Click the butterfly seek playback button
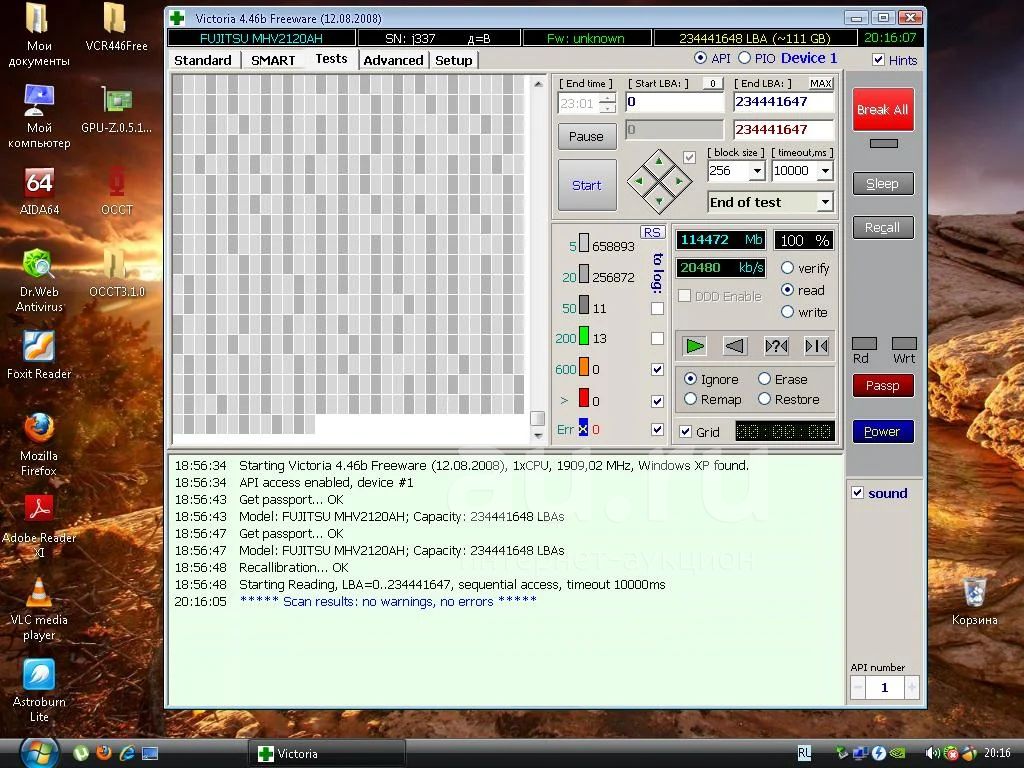This screenshot has height=768, width=1024. click(x=816, y=345)
